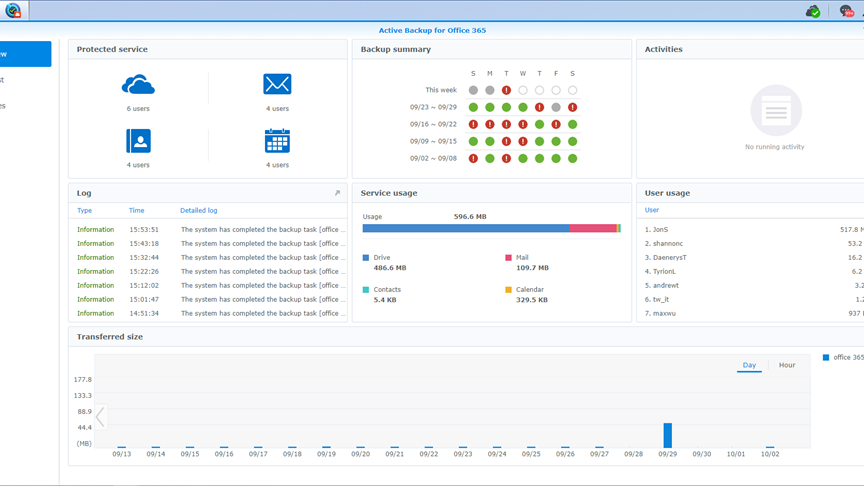Click the 486.6 MB Drive usage value
Image resolution: width=864 pixels, height=486 pixels.
click(390, 268)
